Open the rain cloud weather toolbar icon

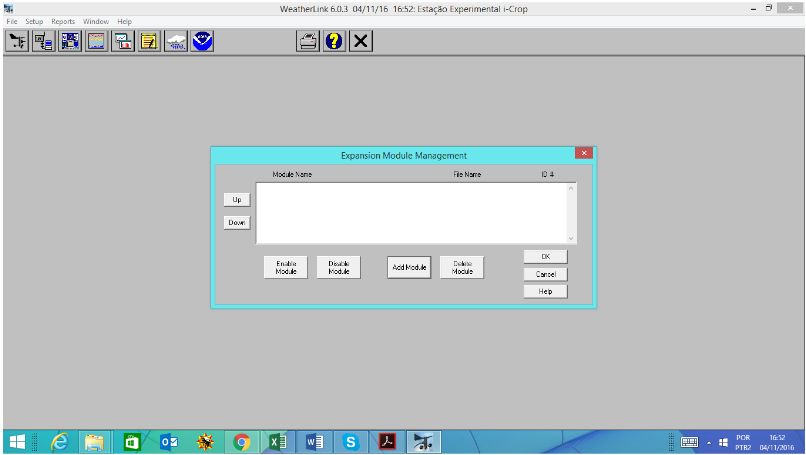pyautogui.click(x=176, y=41)
